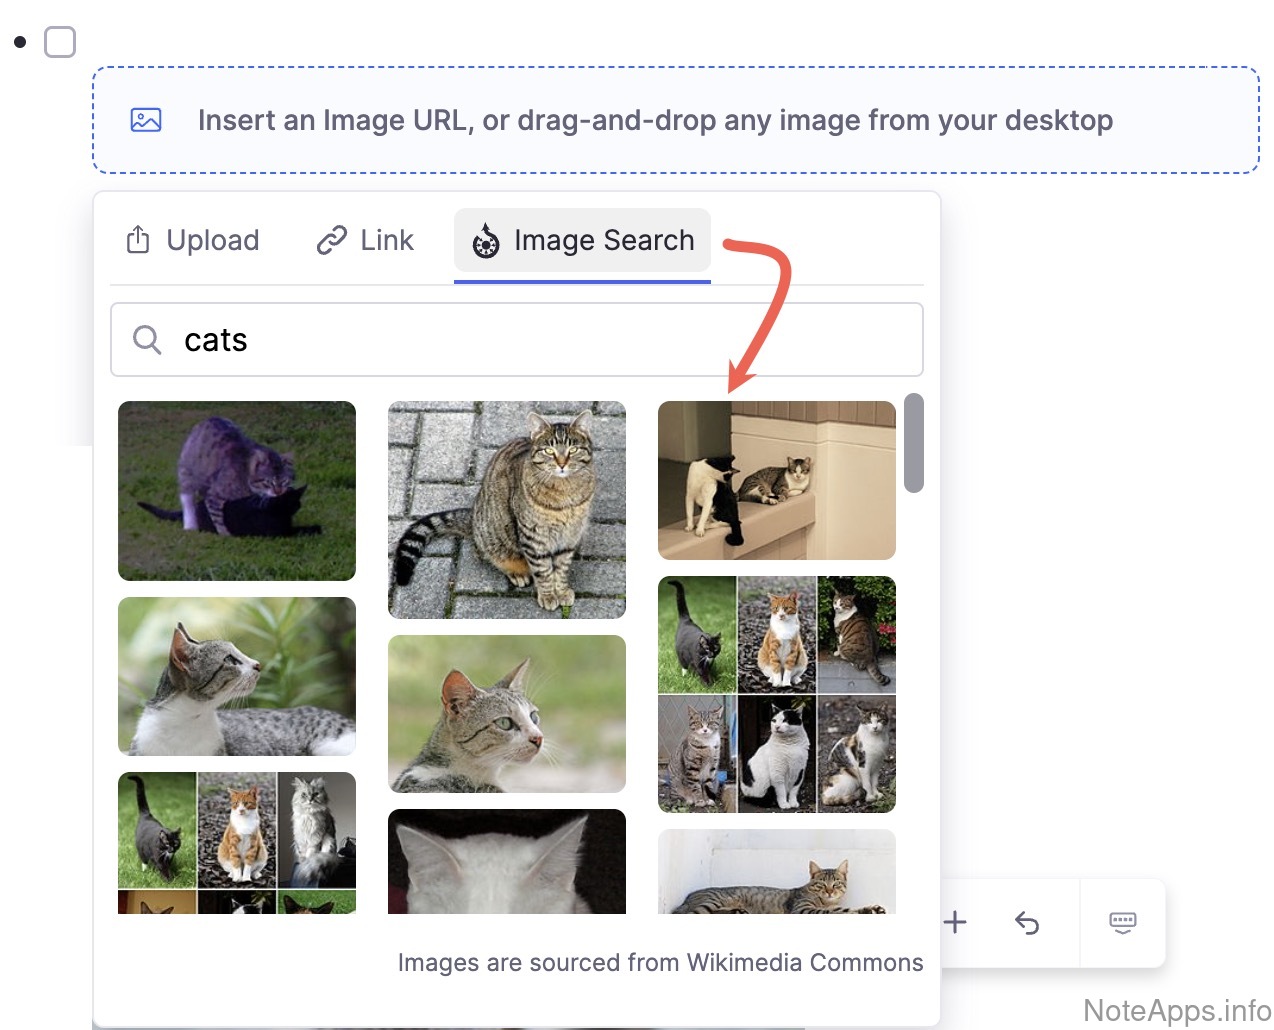Select the two cats on grass thumbnail
This screenshot has height=1030, width=1274.
click(x=237, y=490)
